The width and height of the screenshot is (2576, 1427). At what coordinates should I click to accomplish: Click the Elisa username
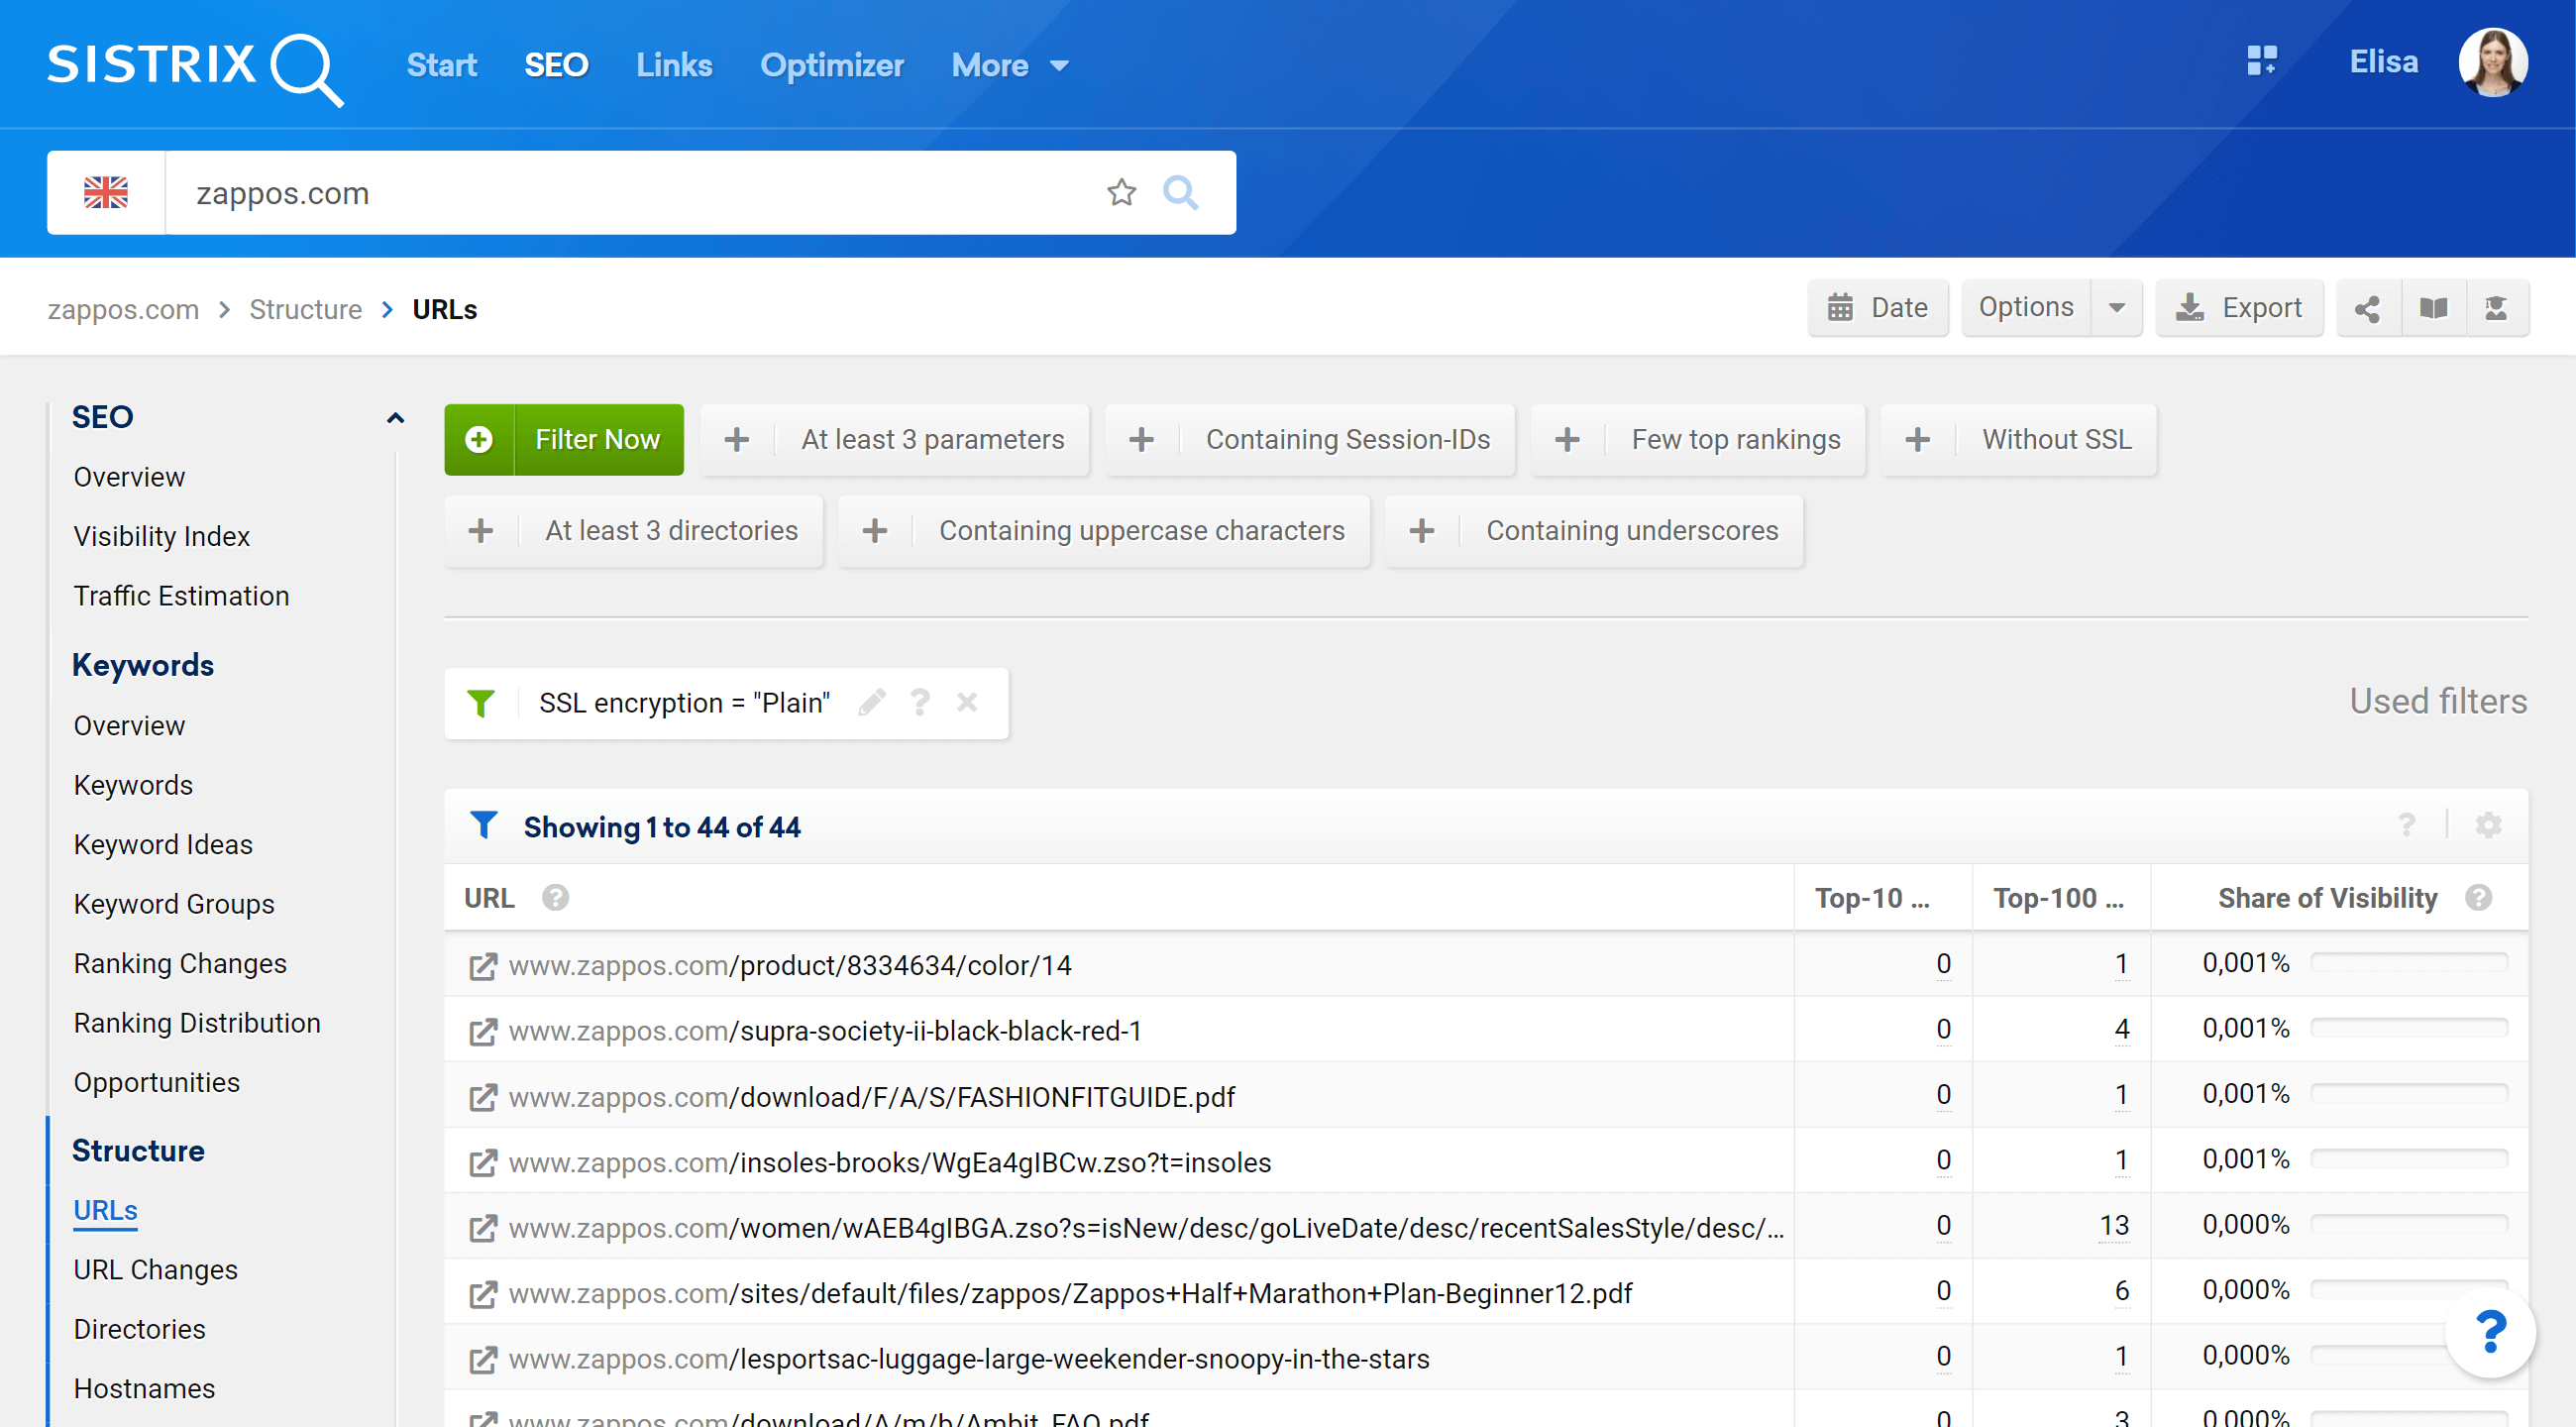(2383, 62)
